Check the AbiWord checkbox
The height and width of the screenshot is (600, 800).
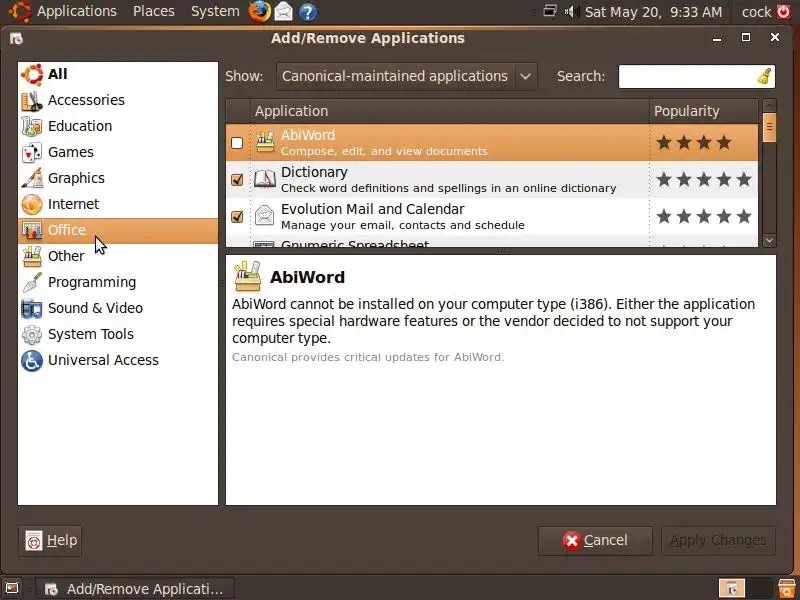tap(237, 143)
